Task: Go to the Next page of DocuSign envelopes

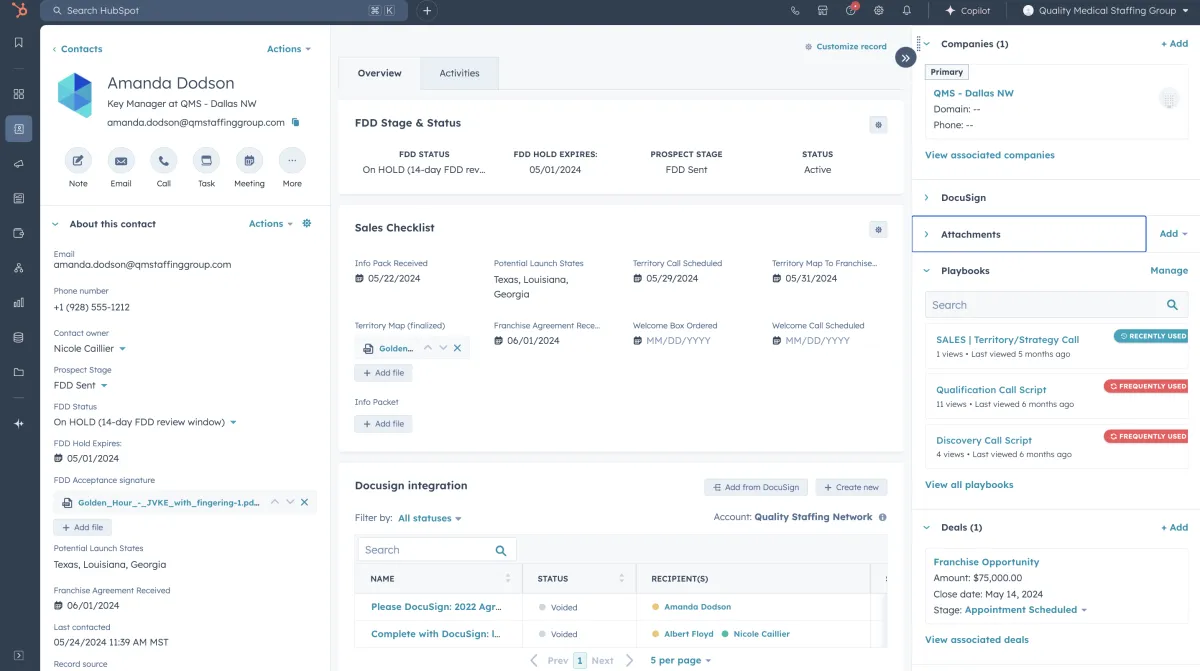Action: [x=612, y=660]
